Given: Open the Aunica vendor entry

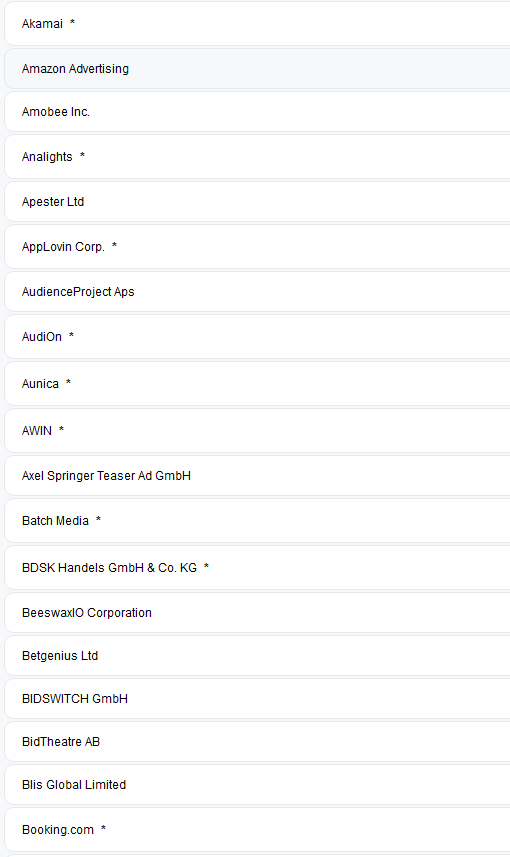Looking at the screenshot, I should click(257, 384).
